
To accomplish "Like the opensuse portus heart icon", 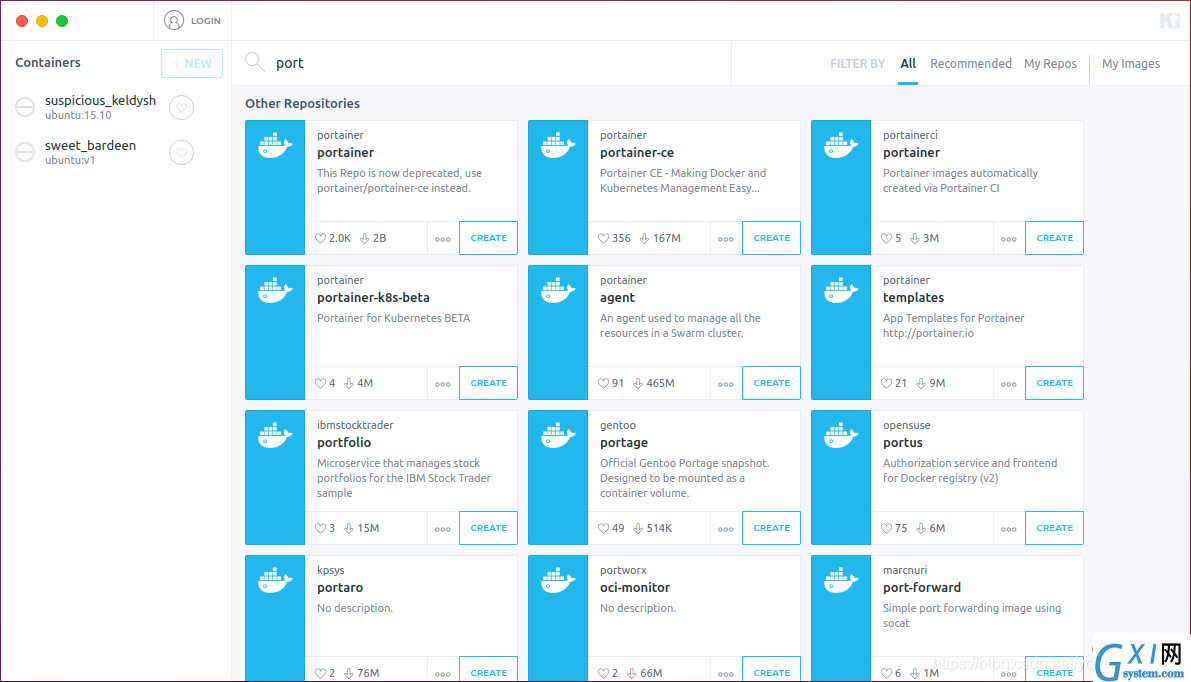I will [886, 529].
